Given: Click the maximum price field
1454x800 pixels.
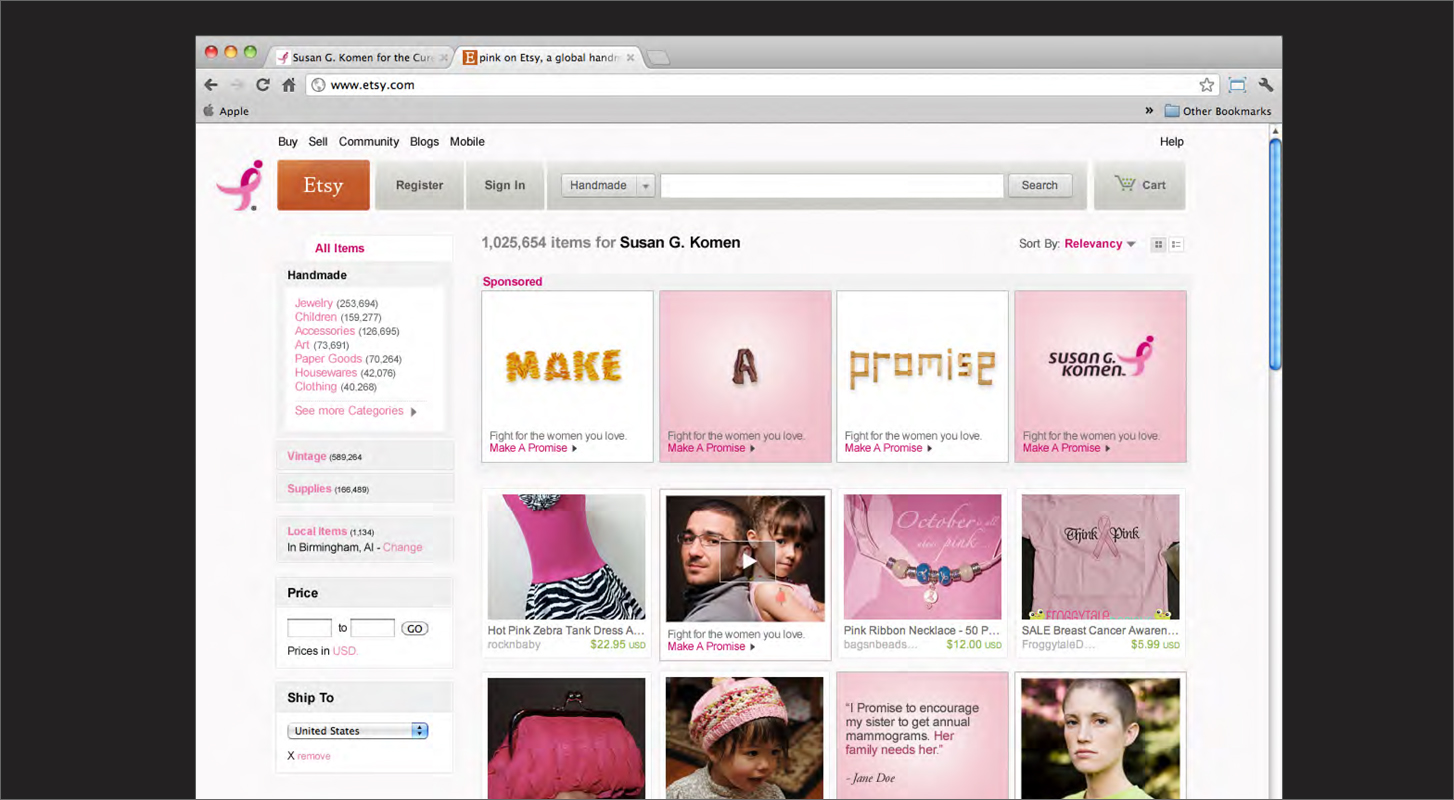Looking at the screenshot, I should click(x=372, y=628).
